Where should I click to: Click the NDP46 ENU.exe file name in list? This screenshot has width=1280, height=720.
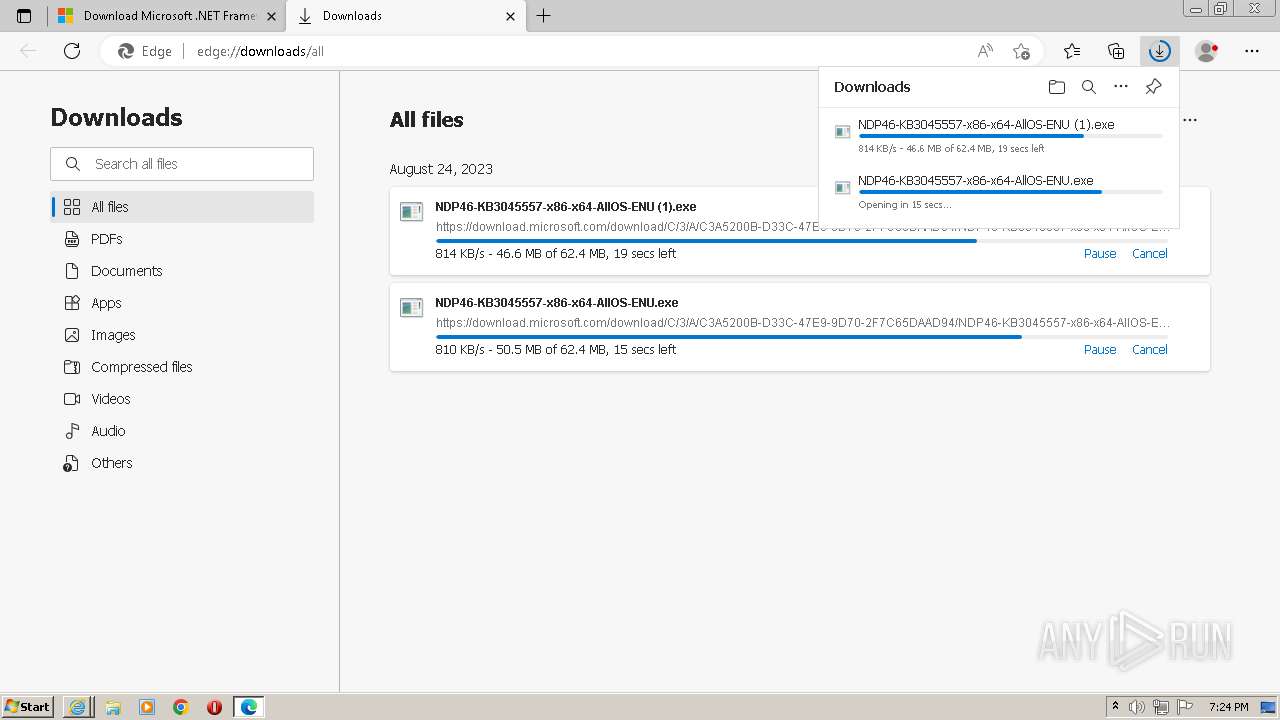click(557, 303)
